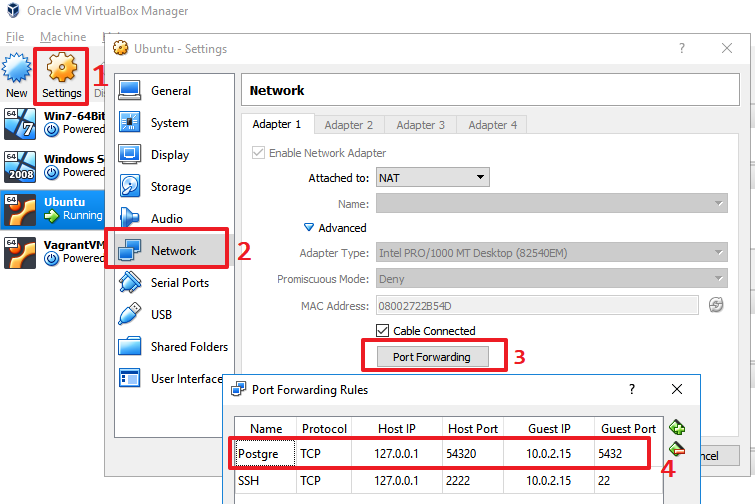Select the USB settings category
755x504 pixels.
[x=161, y=315]
